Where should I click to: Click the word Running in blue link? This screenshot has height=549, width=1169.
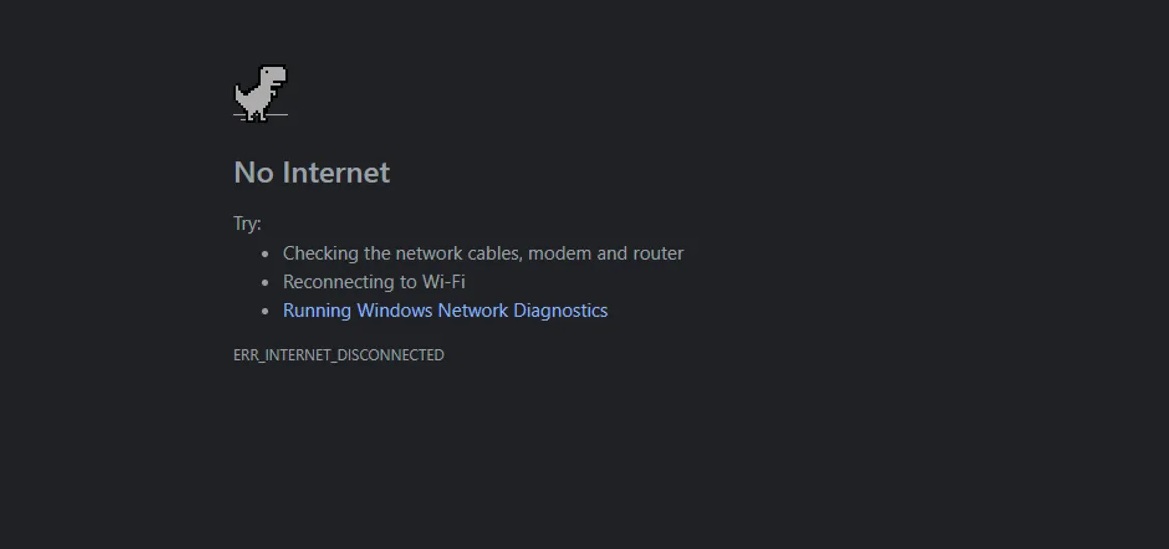[317, 310]
